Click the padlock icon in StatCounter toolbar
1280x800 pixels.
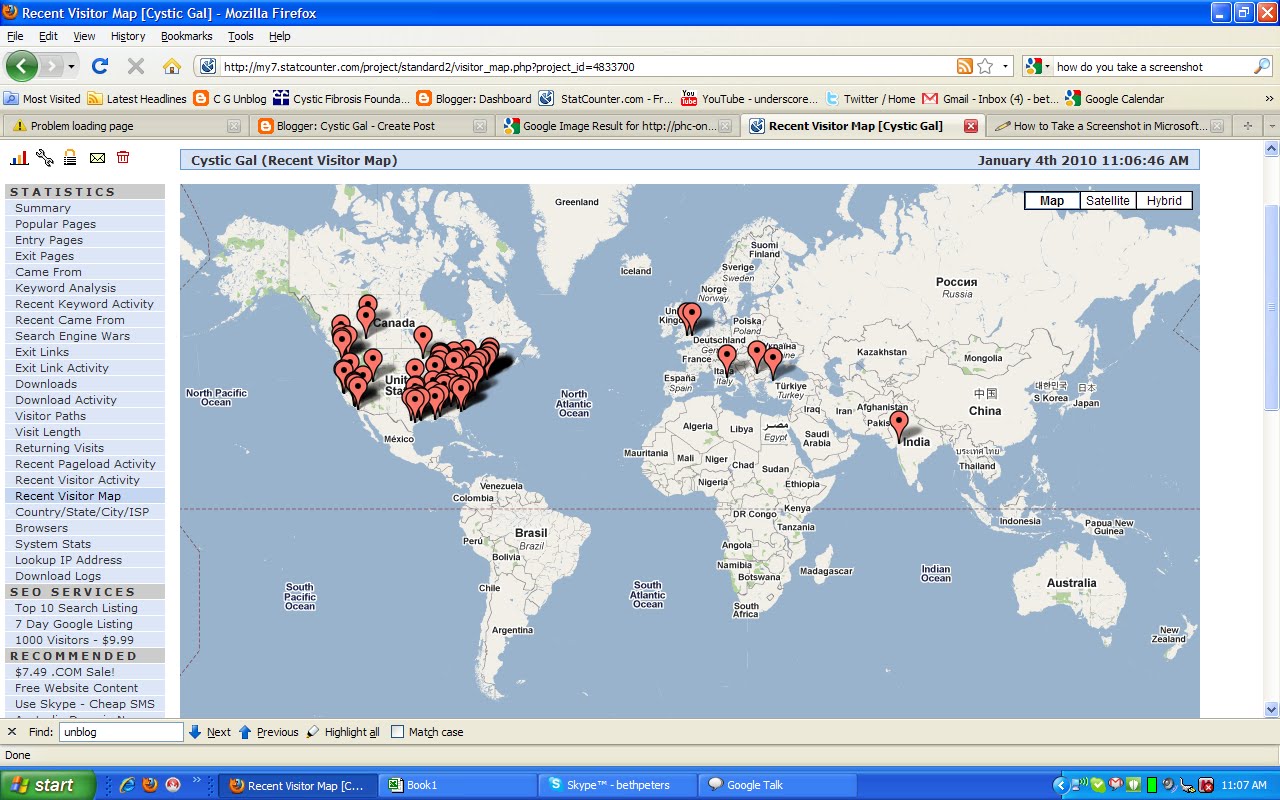71,157
